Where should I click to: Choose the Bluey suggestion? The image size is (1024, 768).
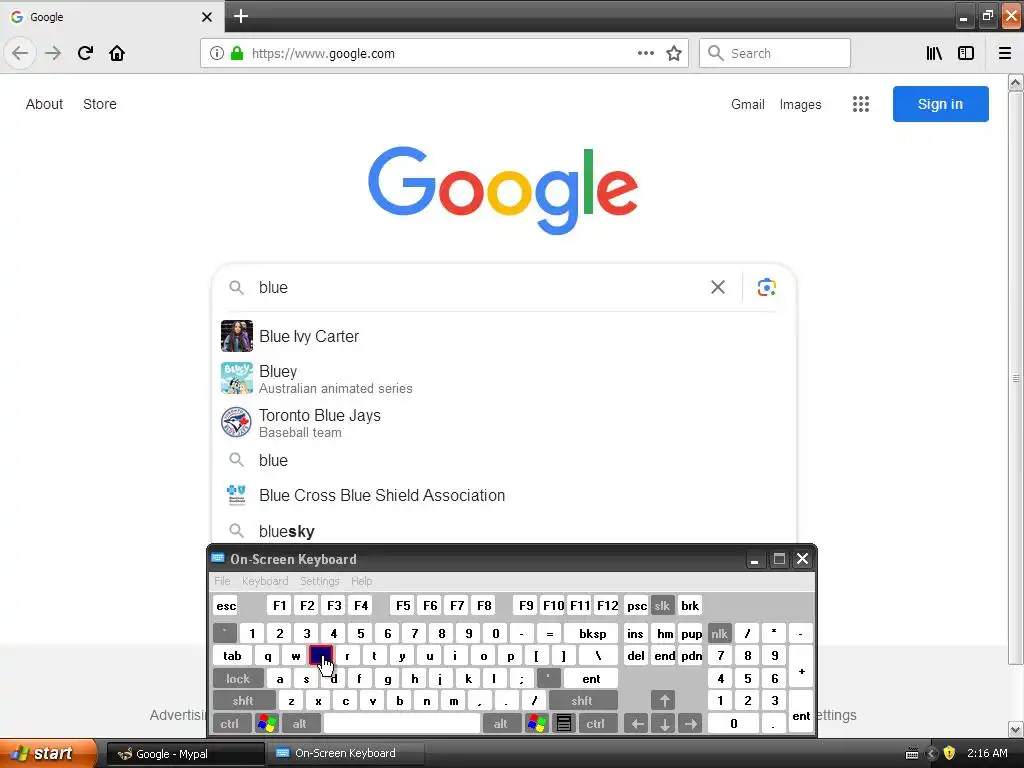click(503, 379)
